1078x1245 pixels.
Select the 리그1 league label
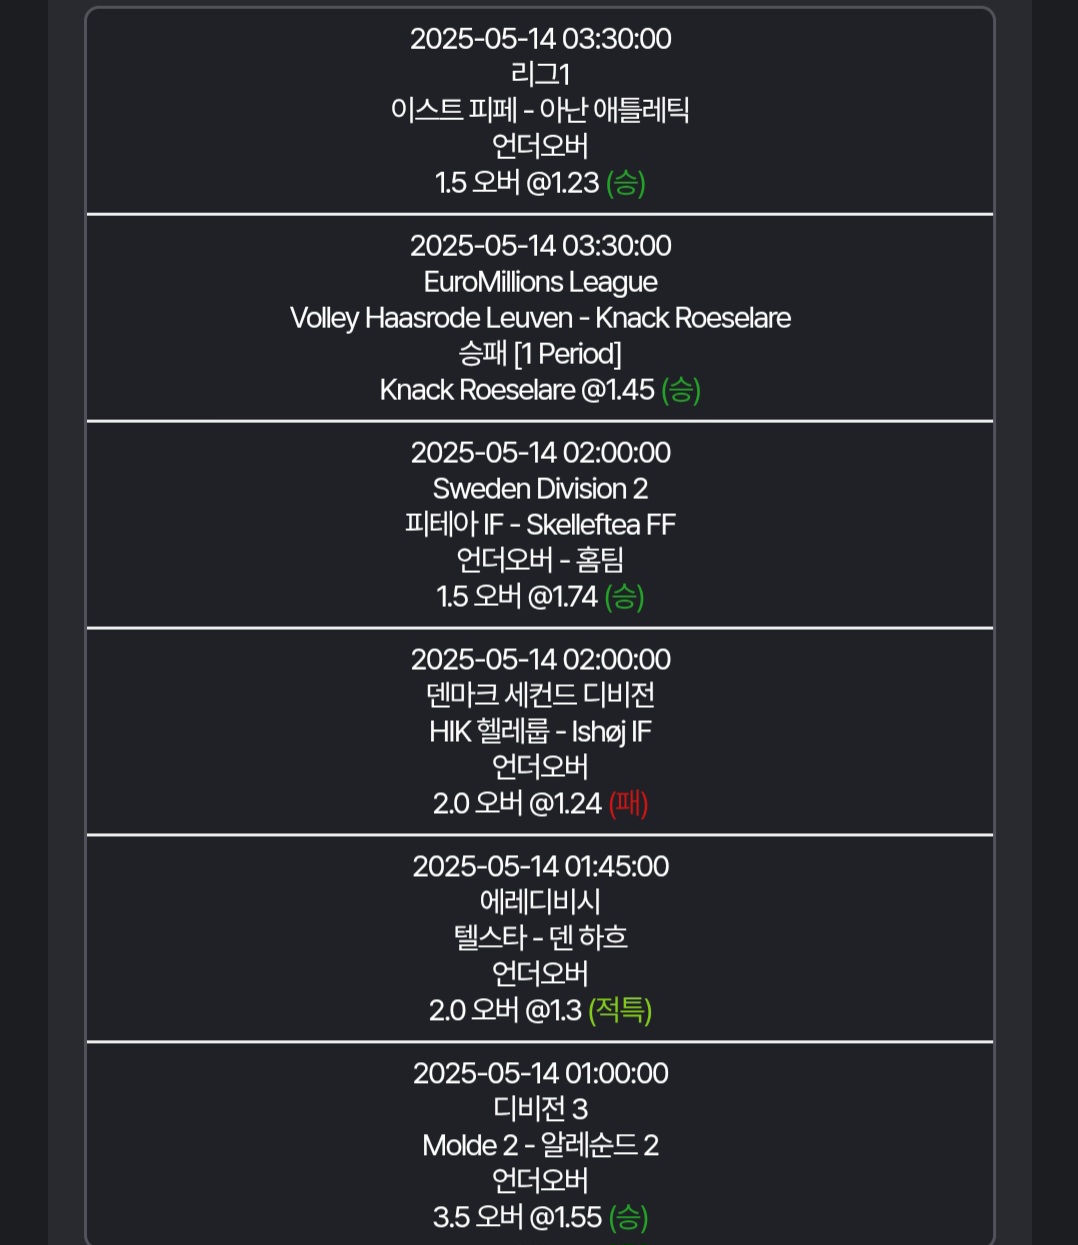[x=540, y=74]
